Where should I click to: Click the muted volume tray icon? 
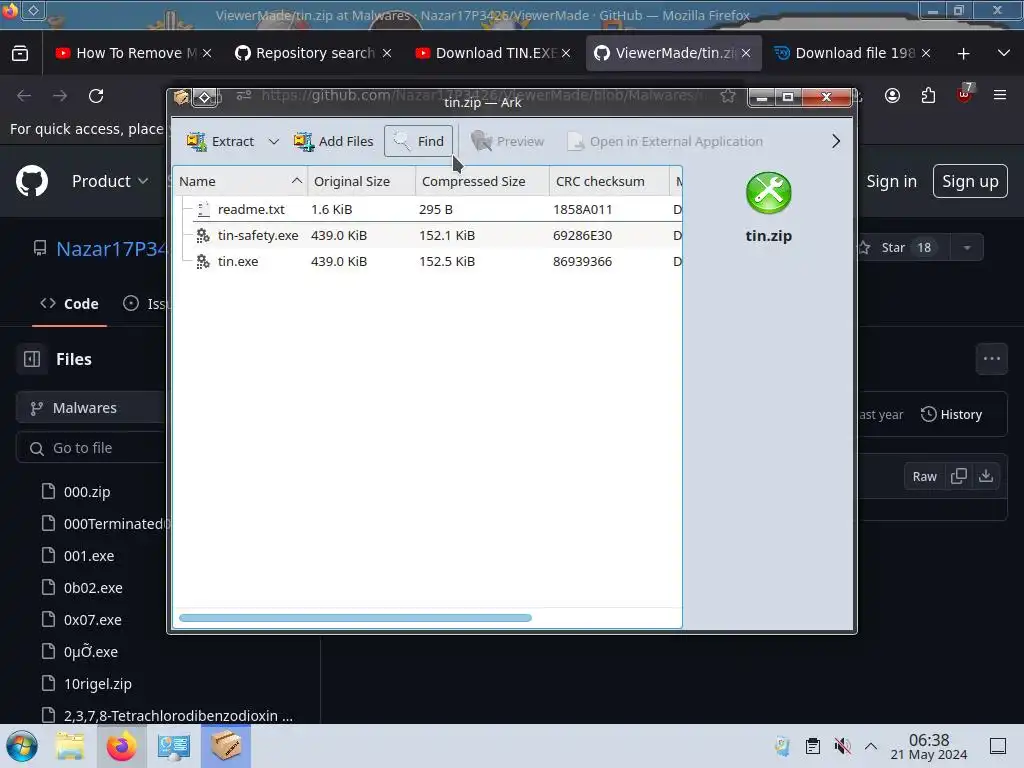coord(842,746)
